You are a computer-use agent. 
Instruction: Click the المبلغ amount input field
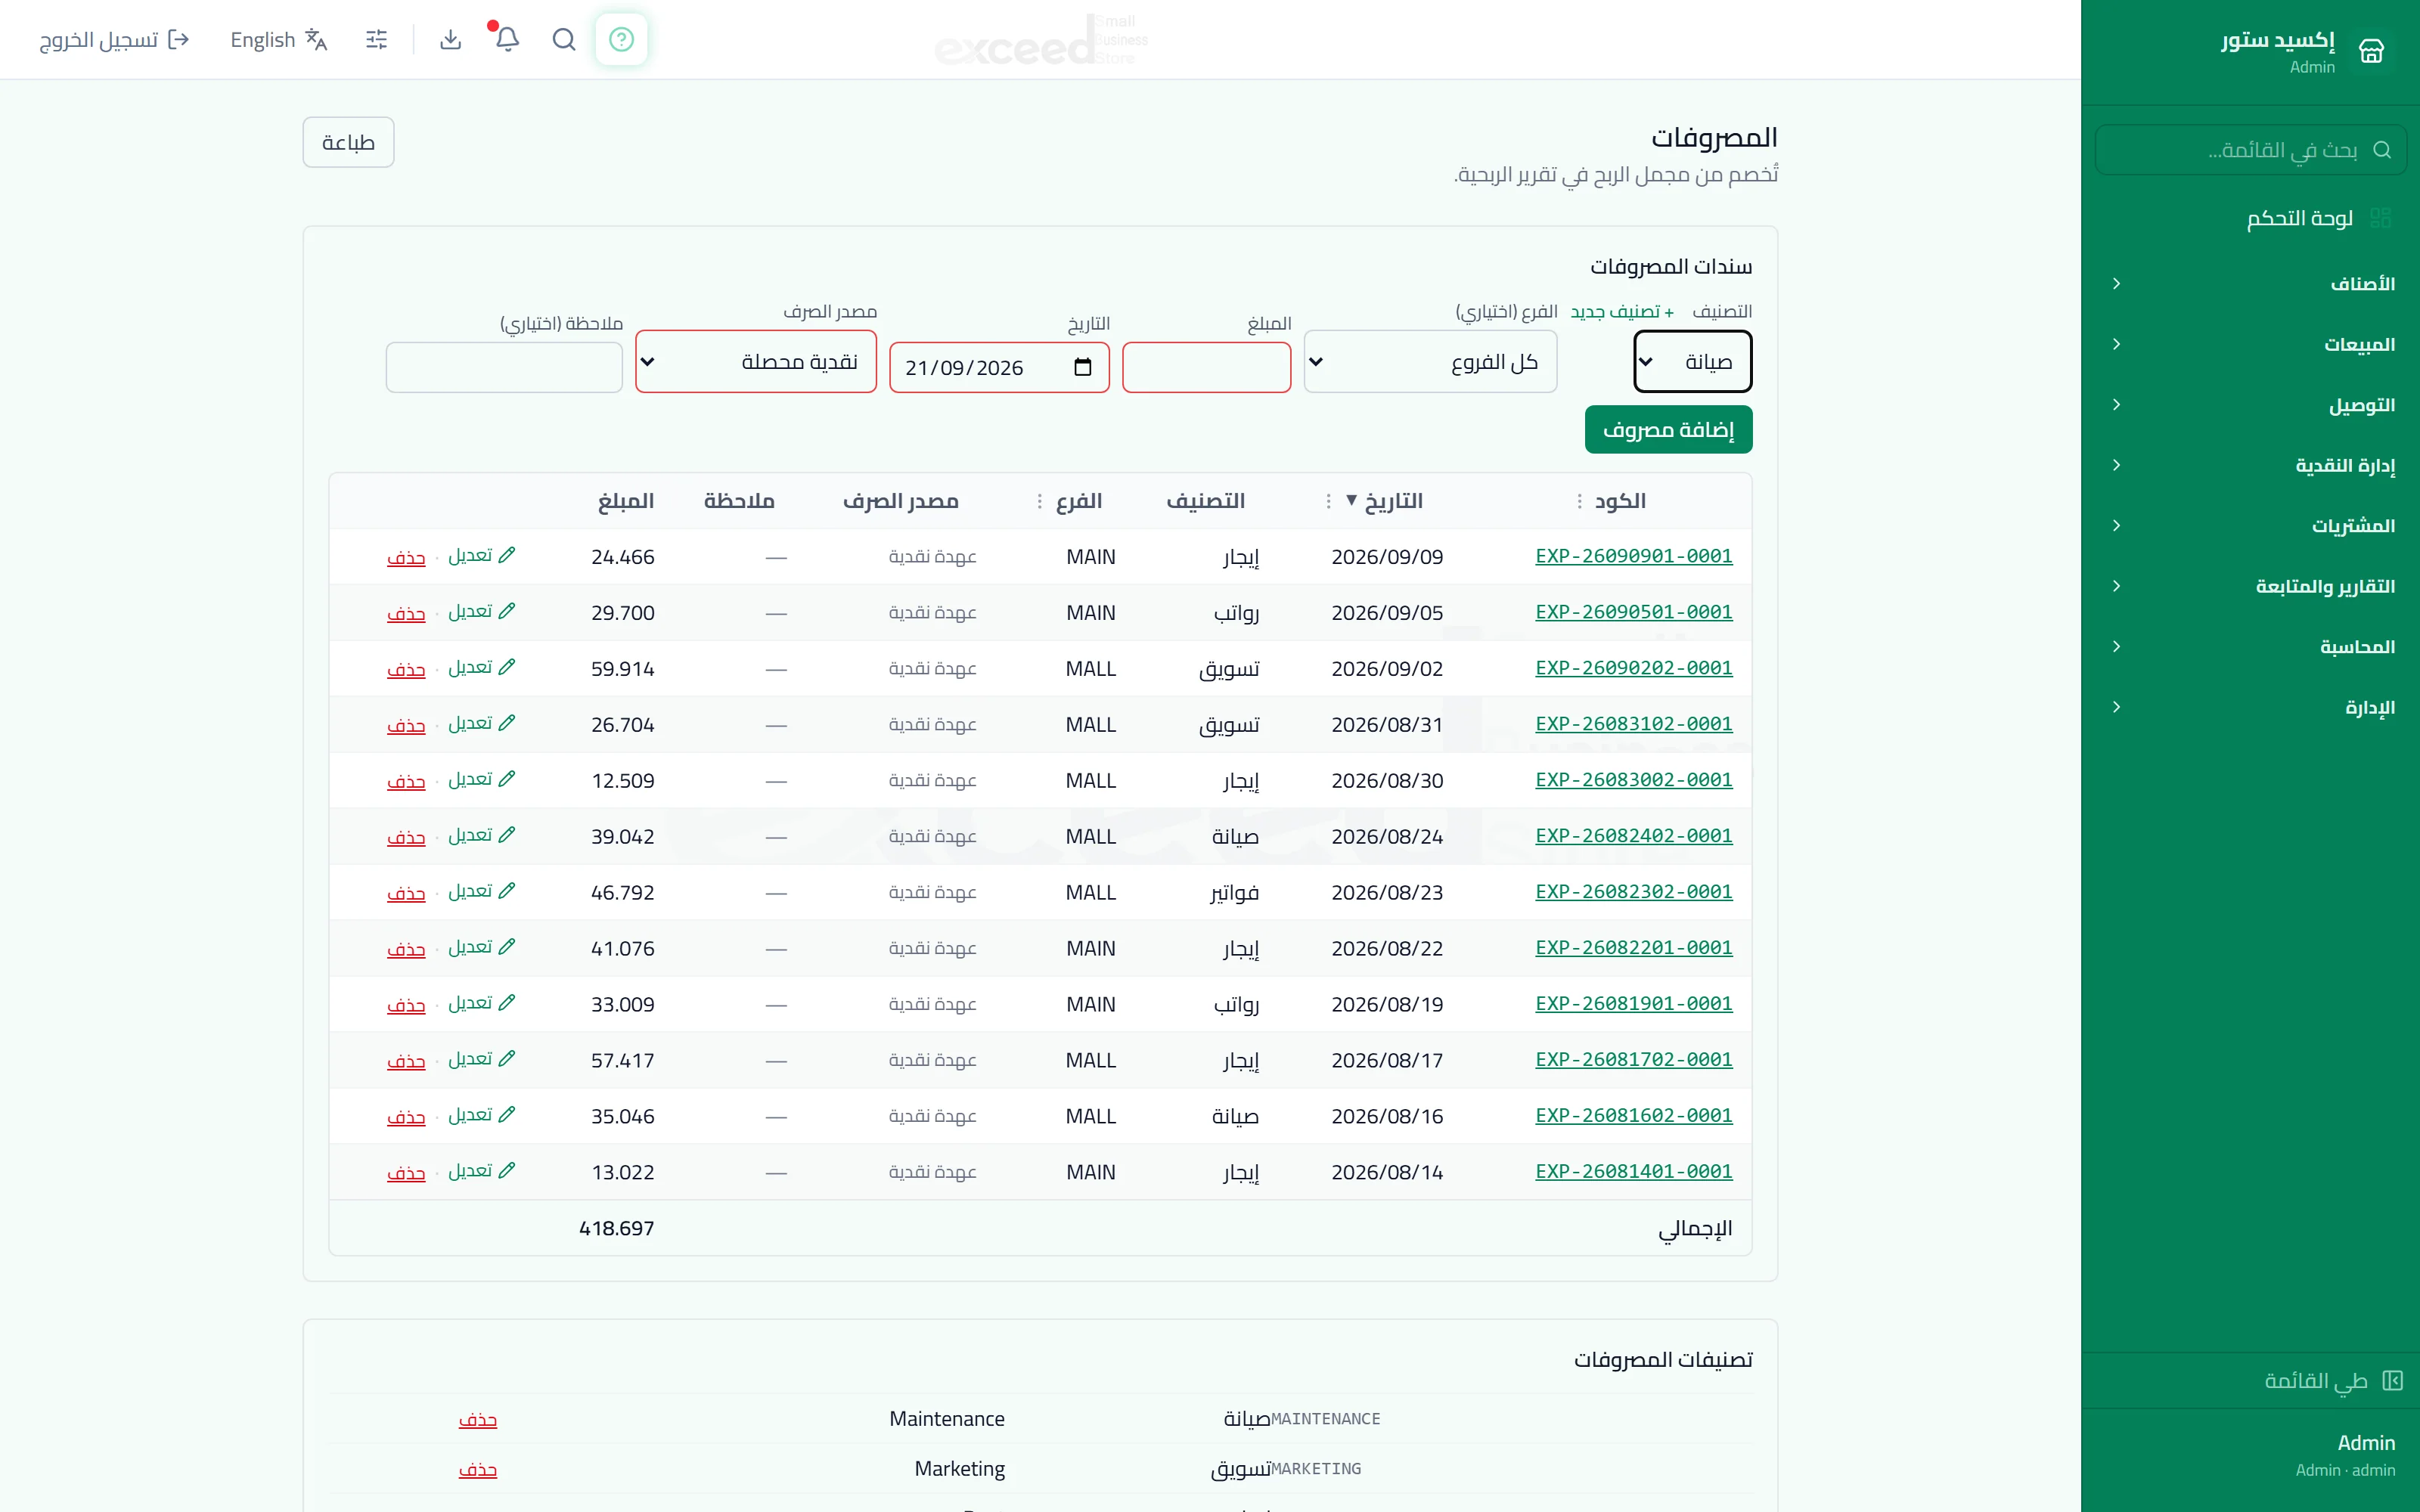click(1206, 367)
